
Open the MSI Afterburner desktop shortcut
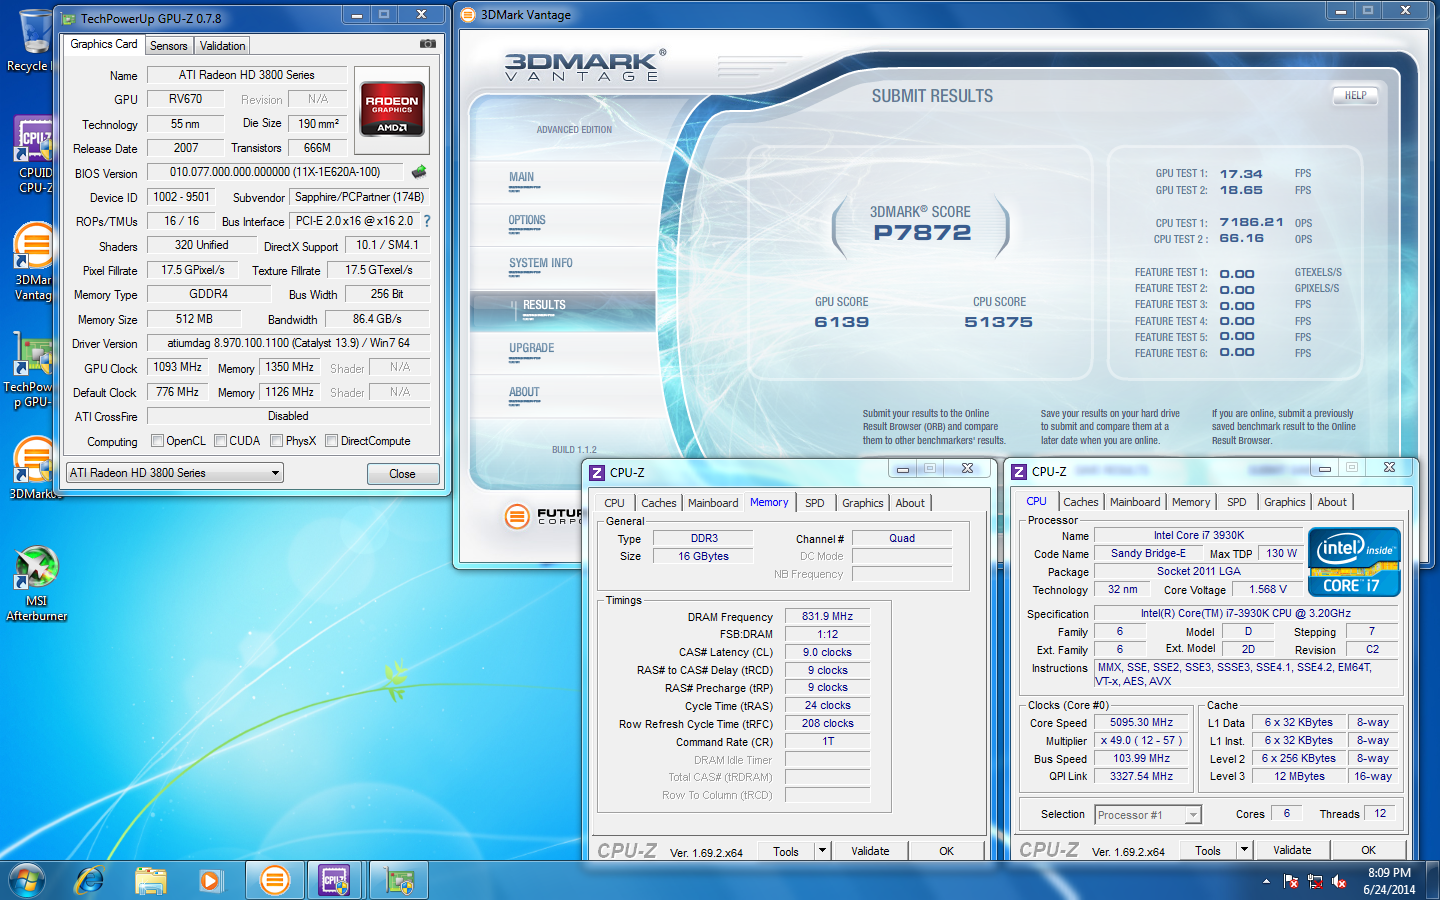(36, 585)
